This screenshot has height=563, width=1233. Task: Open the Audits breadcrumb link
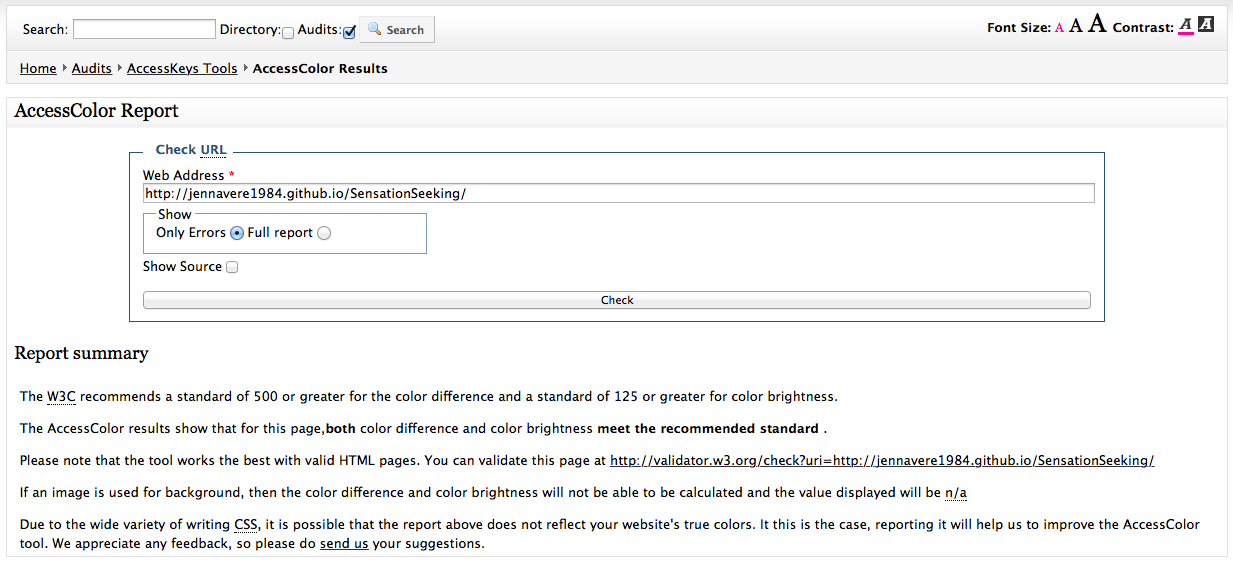click(x=92, y=69)
